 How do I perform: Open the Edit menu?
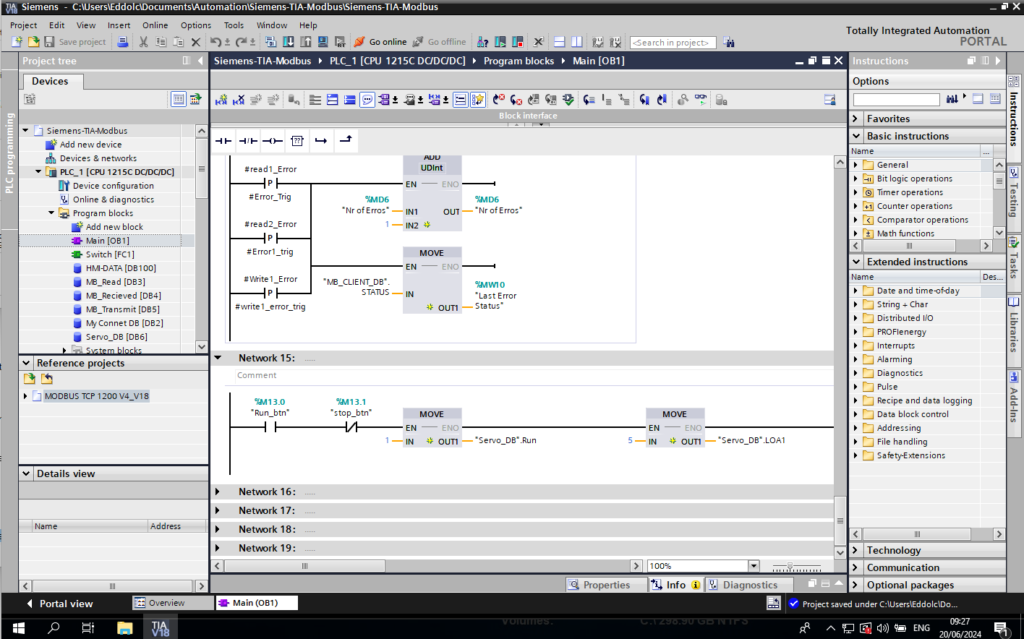pyautogui.click(x=57, y=25)
